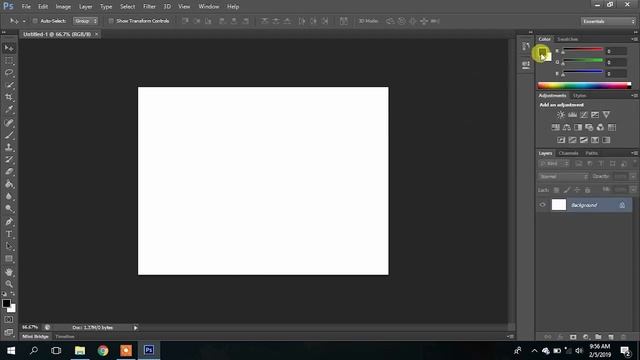Image resolution: width=640 pixels, height=360 pixels.
Task: Switch to the Styles tab
Action: pyautogui.click(x=579, y=96)
